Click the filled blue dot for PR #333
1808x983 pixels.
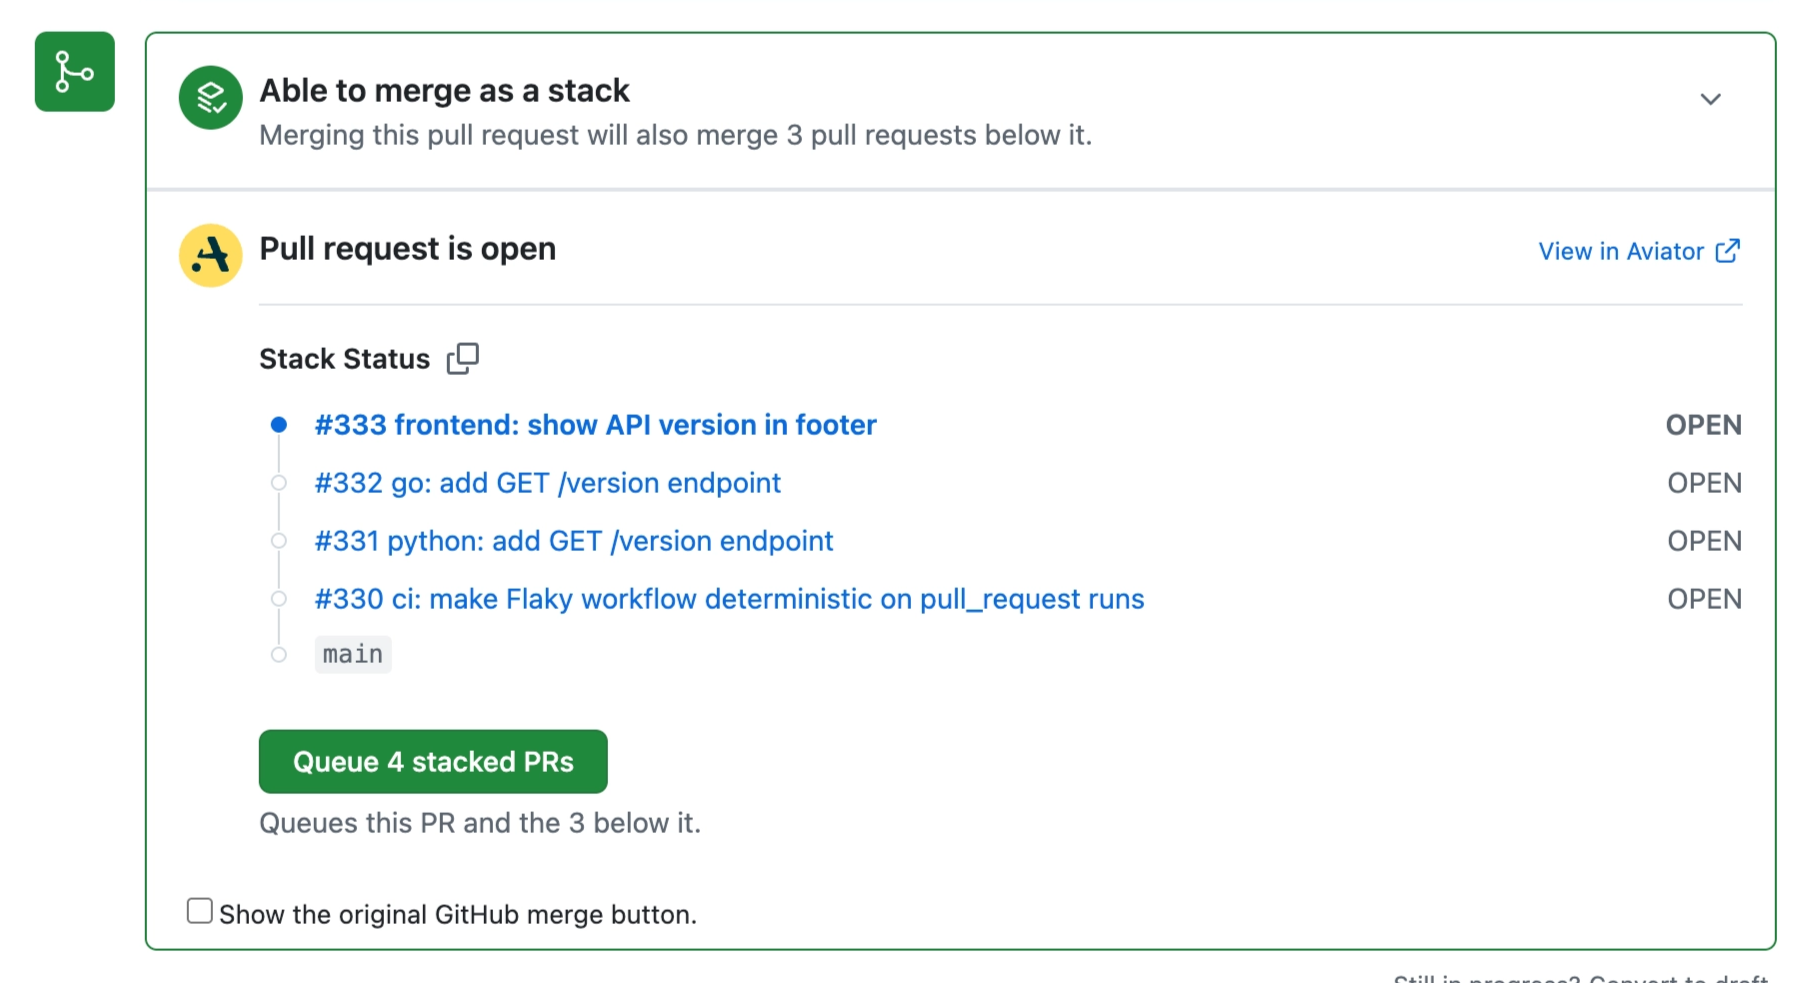[x=279, y=425]
